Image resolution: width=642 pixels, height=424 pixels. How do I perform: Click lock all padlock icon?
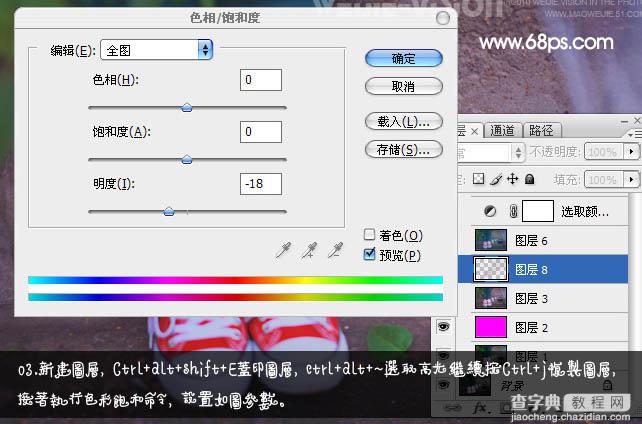(x=529, y=179)
